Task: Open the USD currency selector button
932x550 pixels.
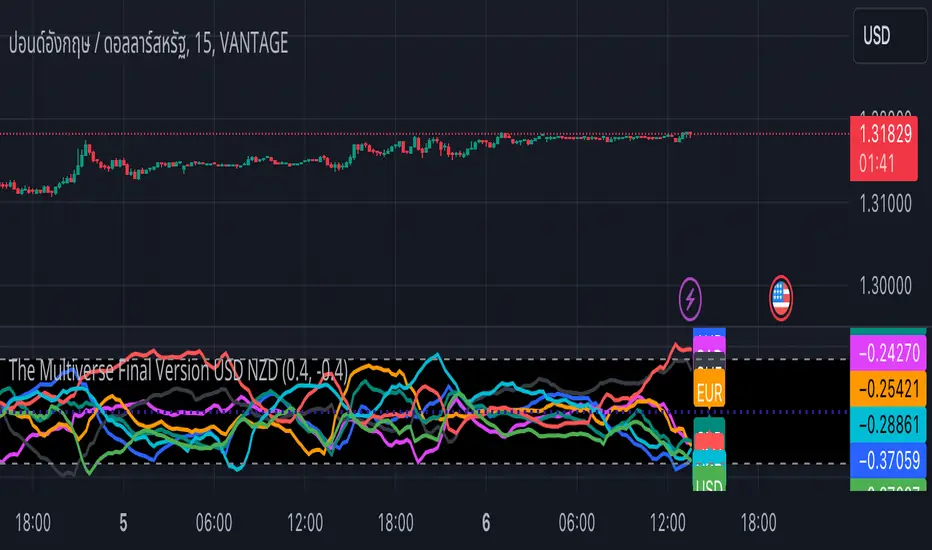Action: click(890, 36)
